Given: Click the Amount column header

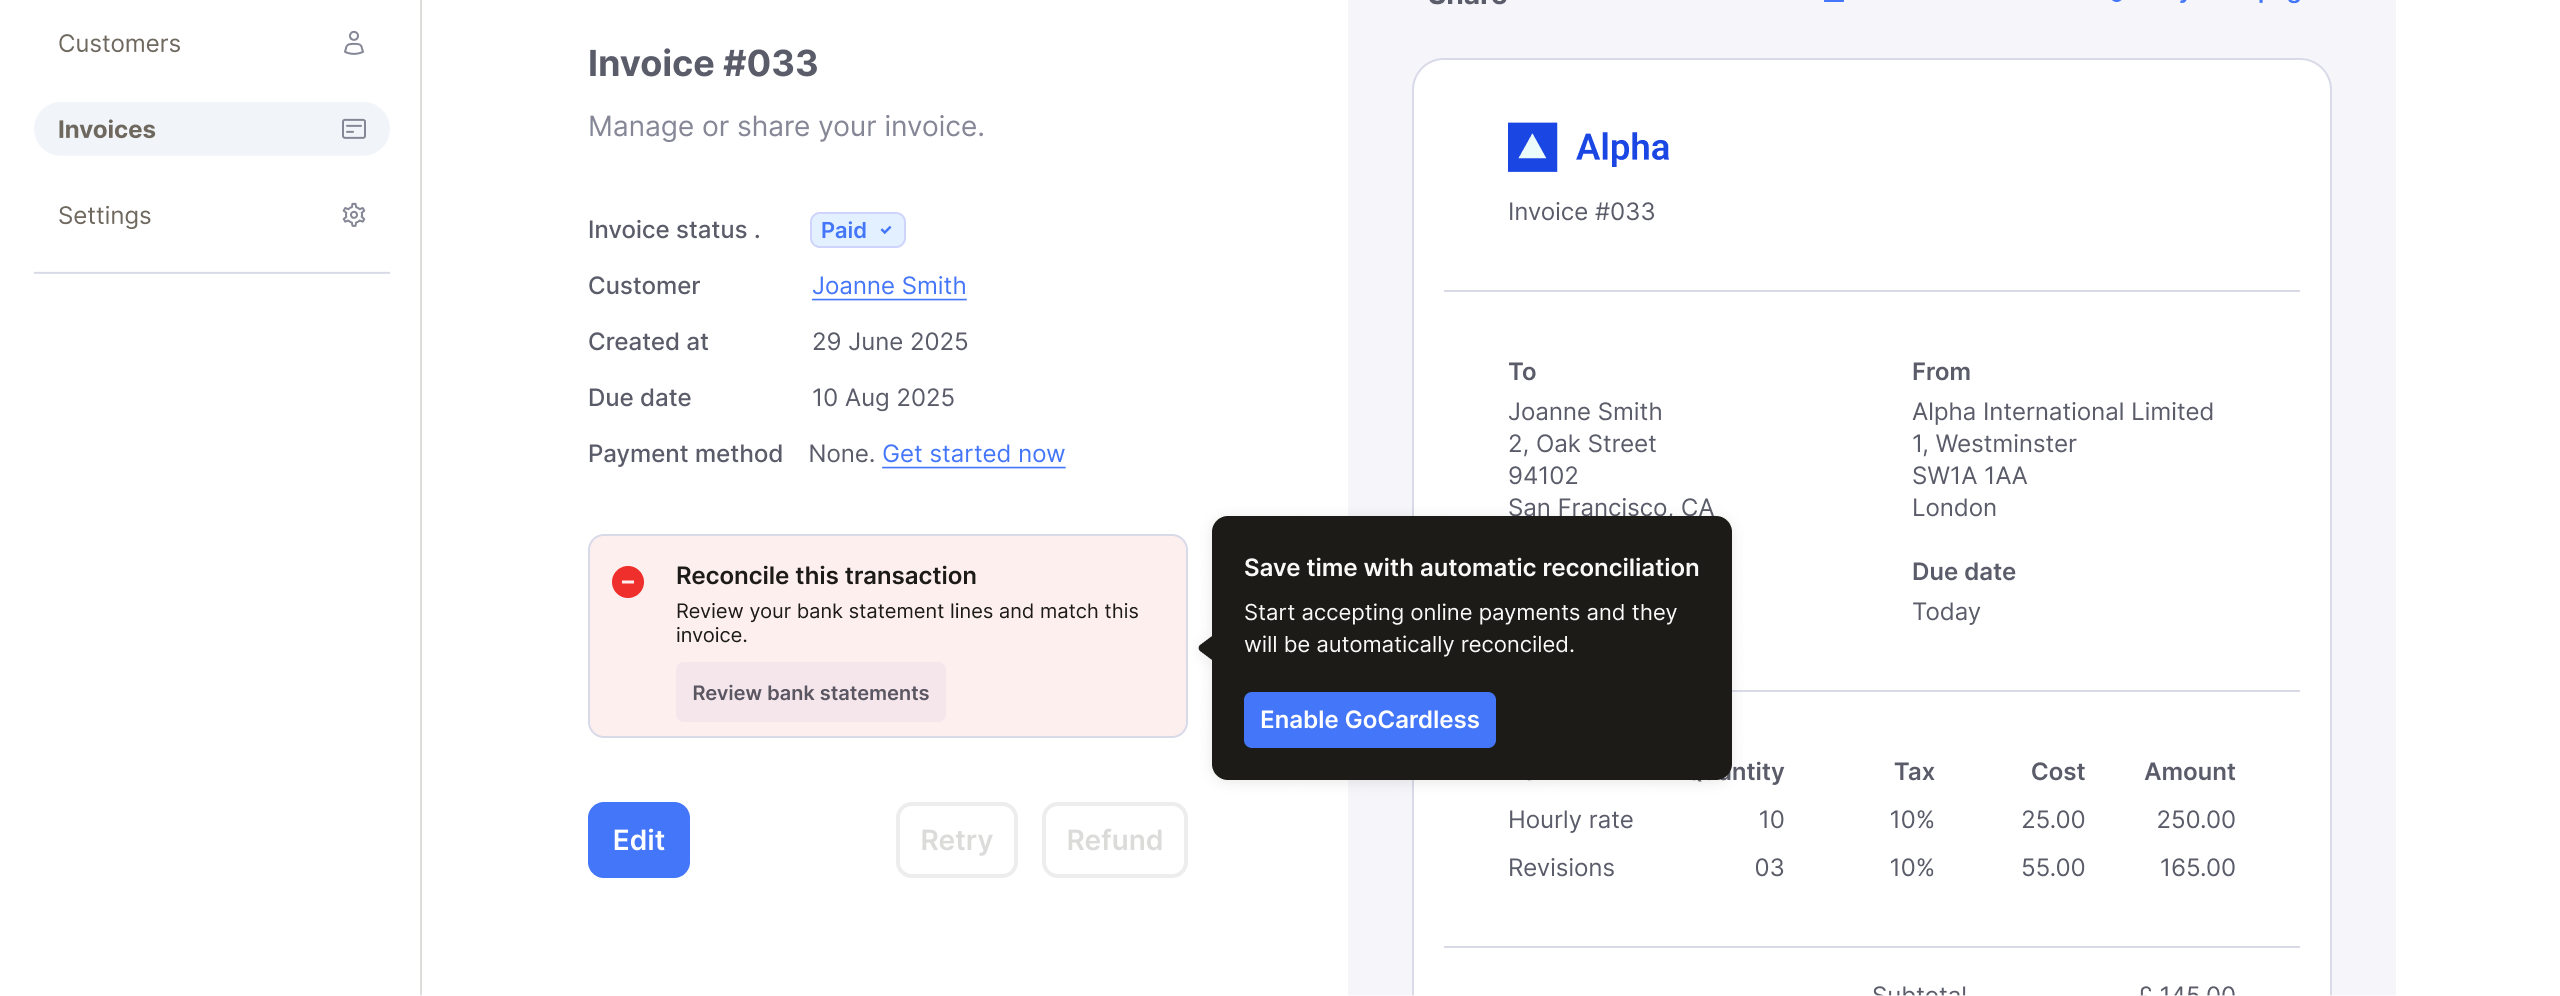Looking at the screenshot, I should tap(2189, 772).
